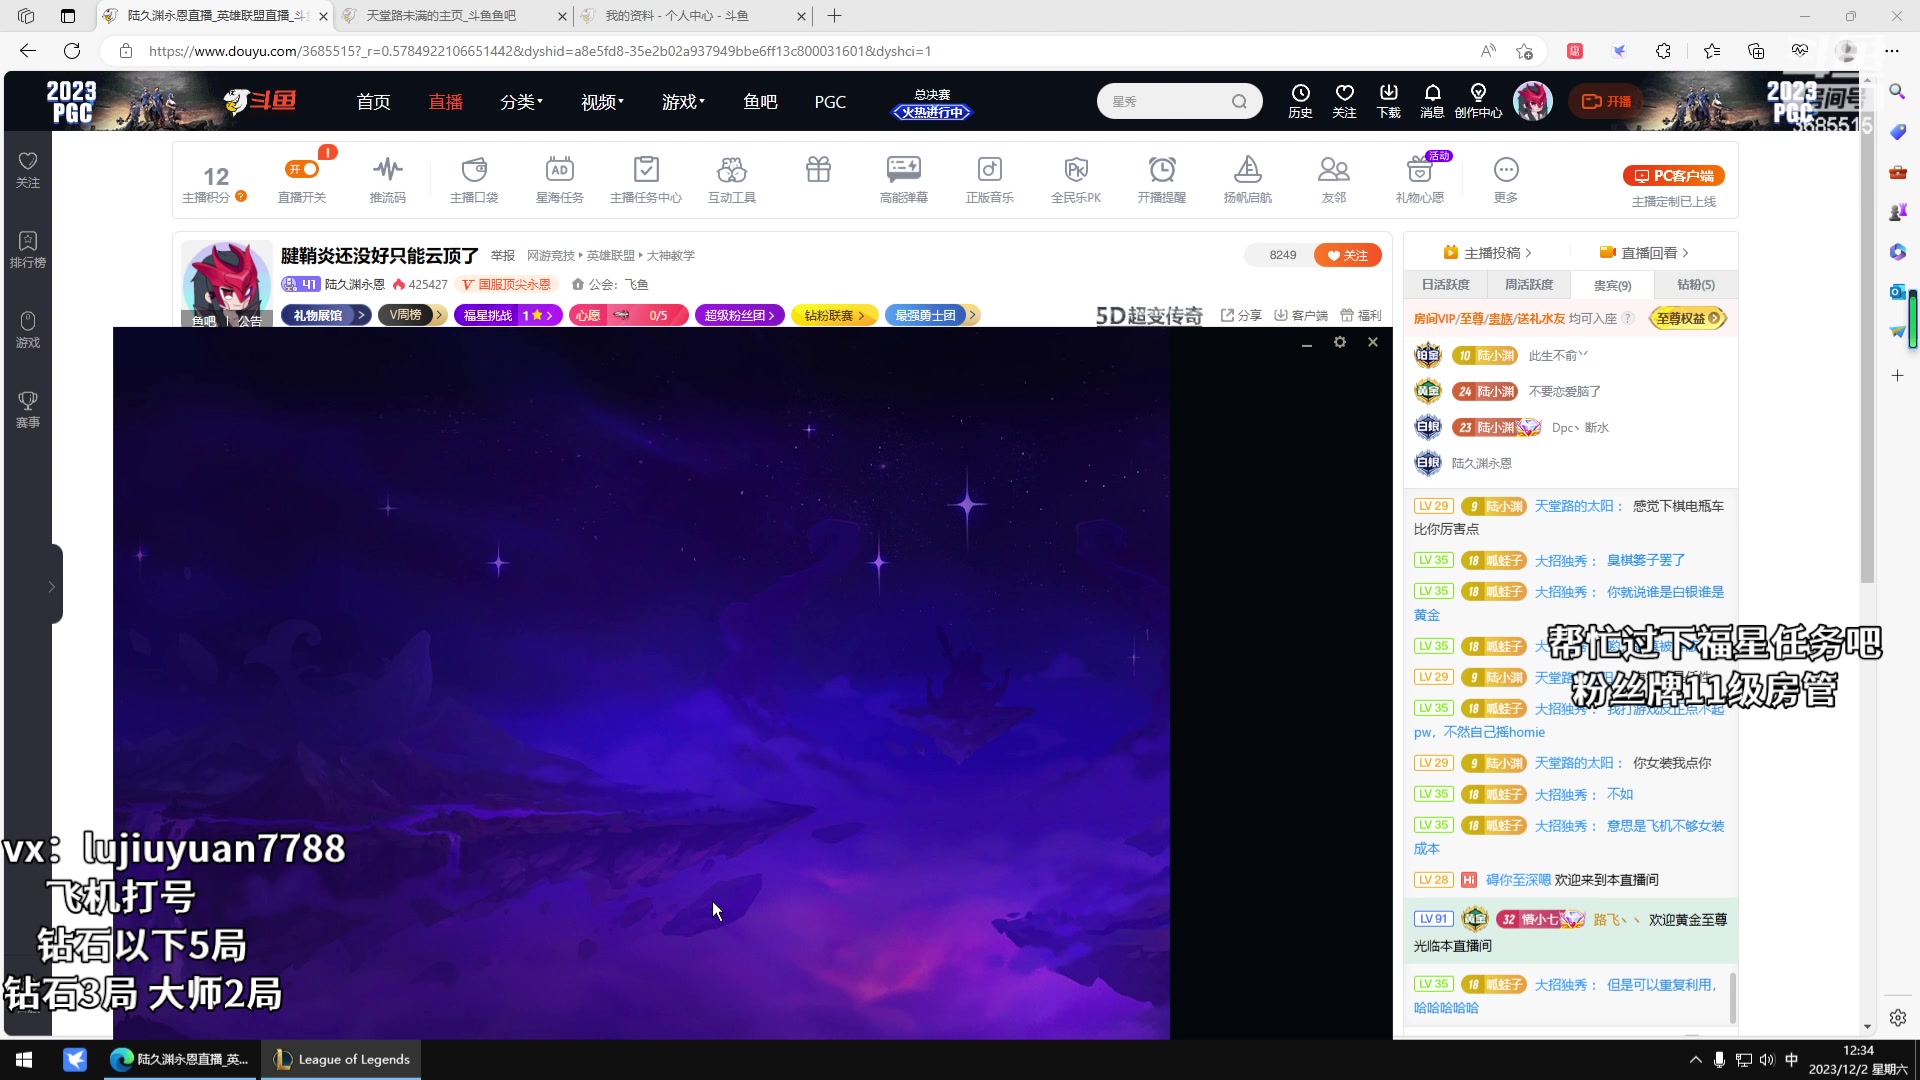Open the 高能弹幕 chat icon
1920x1080 pixels.
pos(904,179)
